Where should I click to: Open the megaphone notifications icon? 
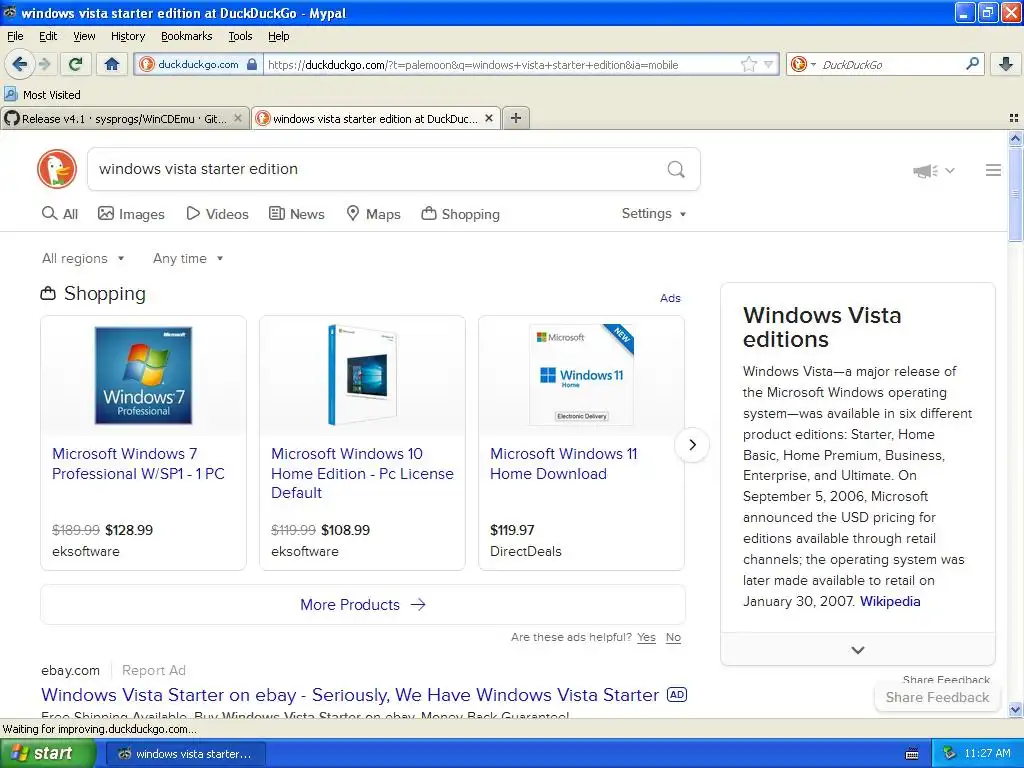(x=925, y=170)
